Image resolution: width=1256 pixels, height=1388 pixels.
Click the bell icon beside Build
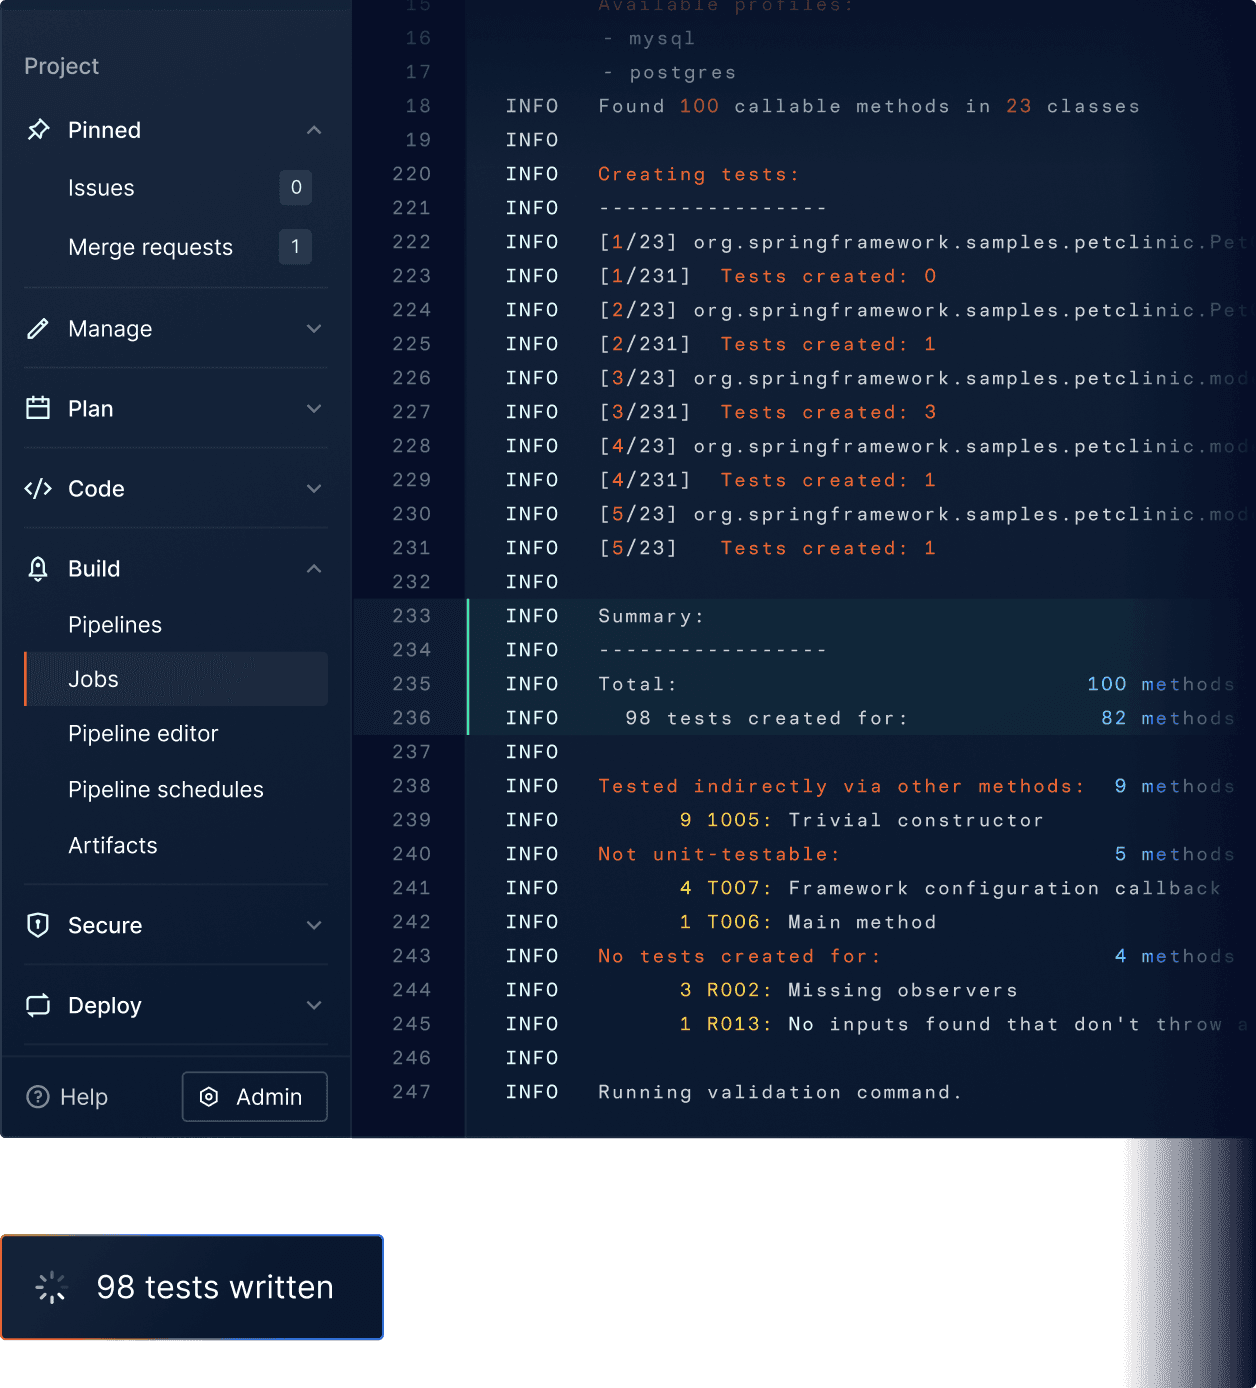point(38,568)
